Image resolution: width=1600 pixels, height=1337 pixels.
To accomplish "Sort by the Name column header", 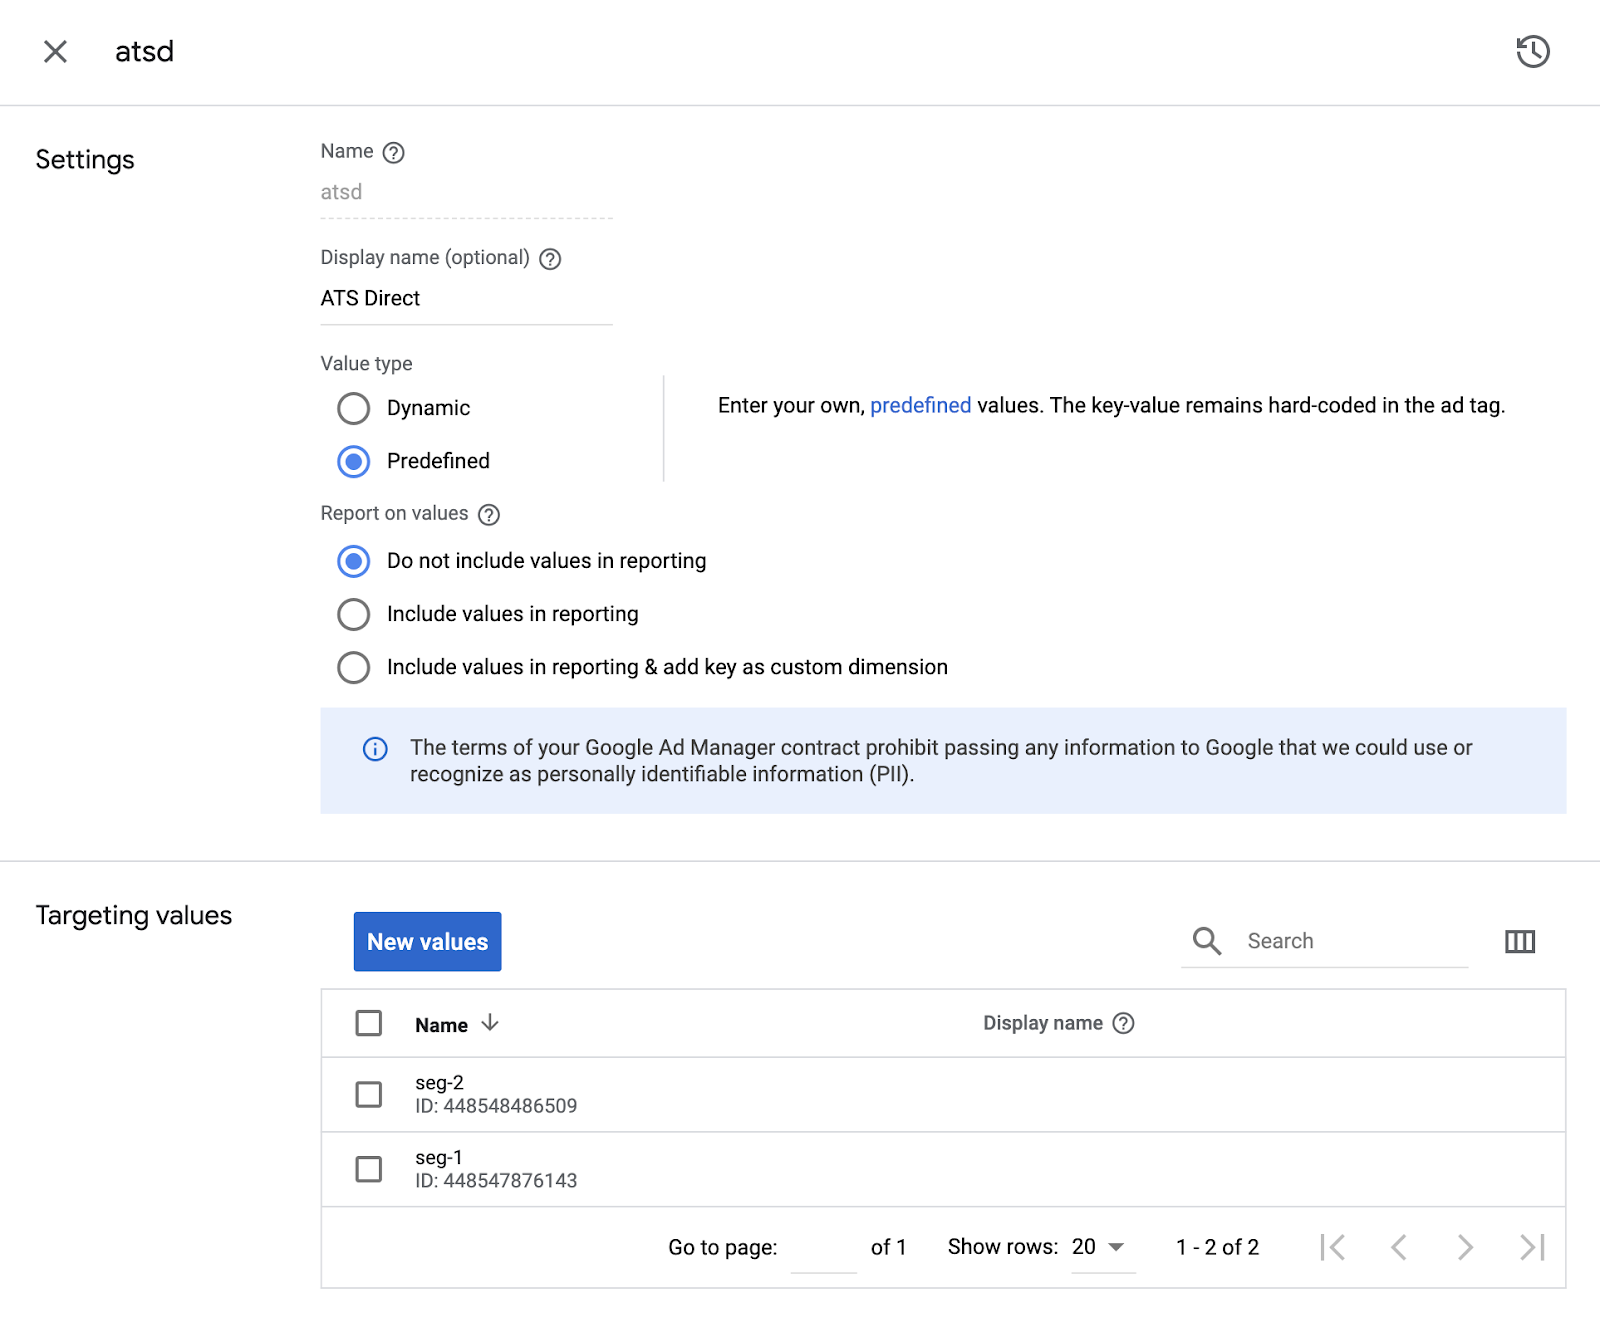I will coord(441,1025).
